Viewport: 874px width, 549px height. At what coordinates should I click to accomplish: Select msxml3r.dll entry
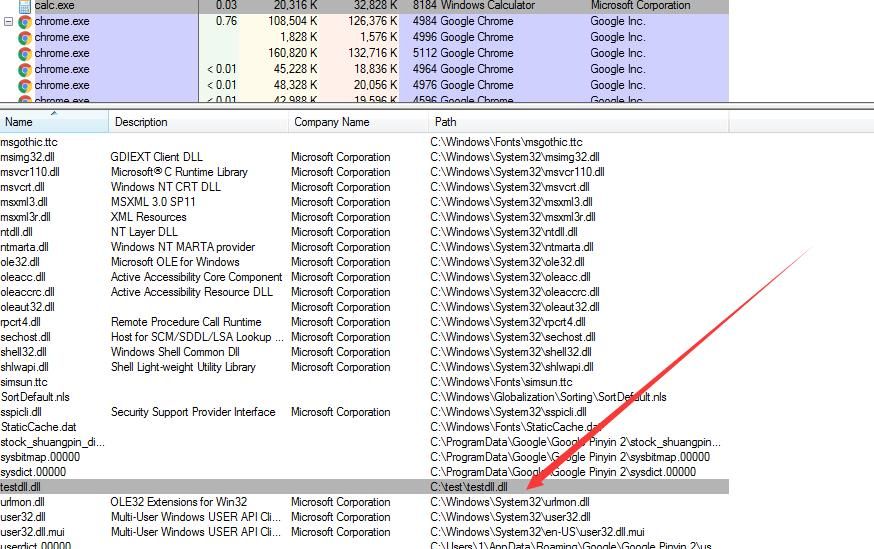(x=26, y=217)
